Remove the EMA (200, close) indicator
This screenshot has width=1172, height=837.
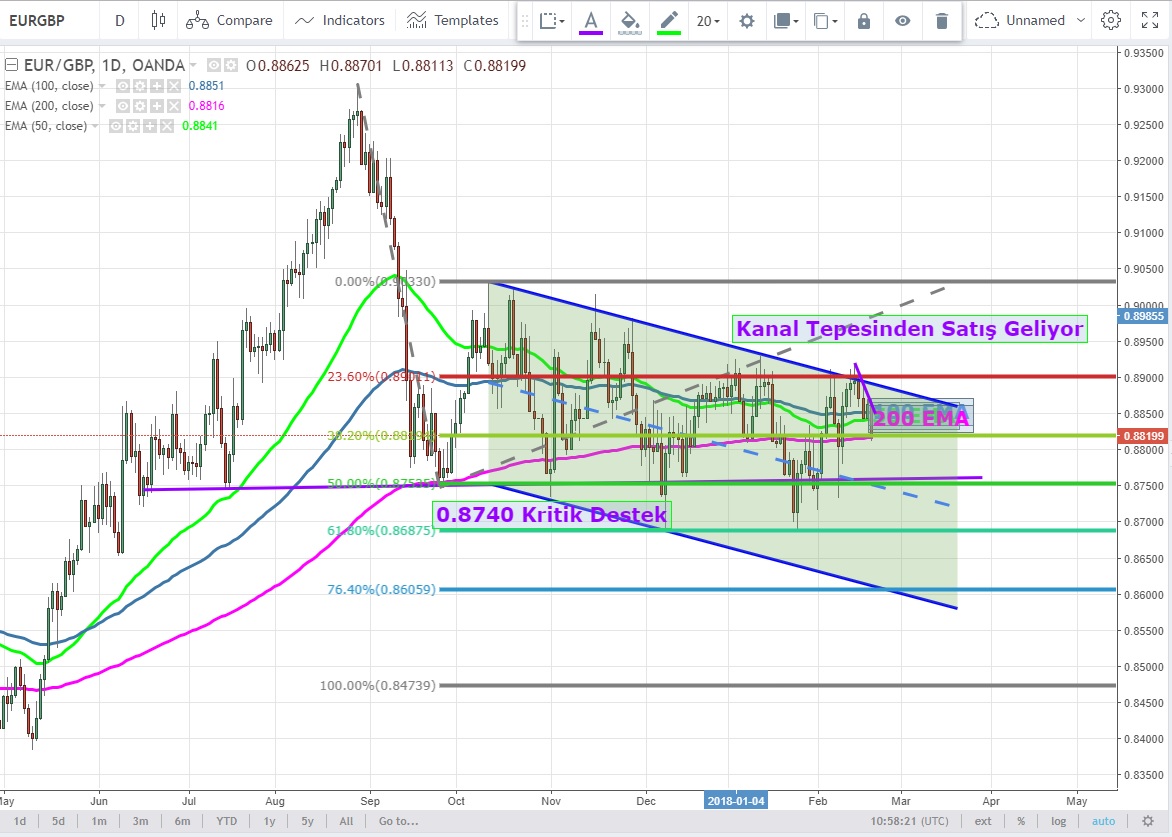(x=173, y=106)
